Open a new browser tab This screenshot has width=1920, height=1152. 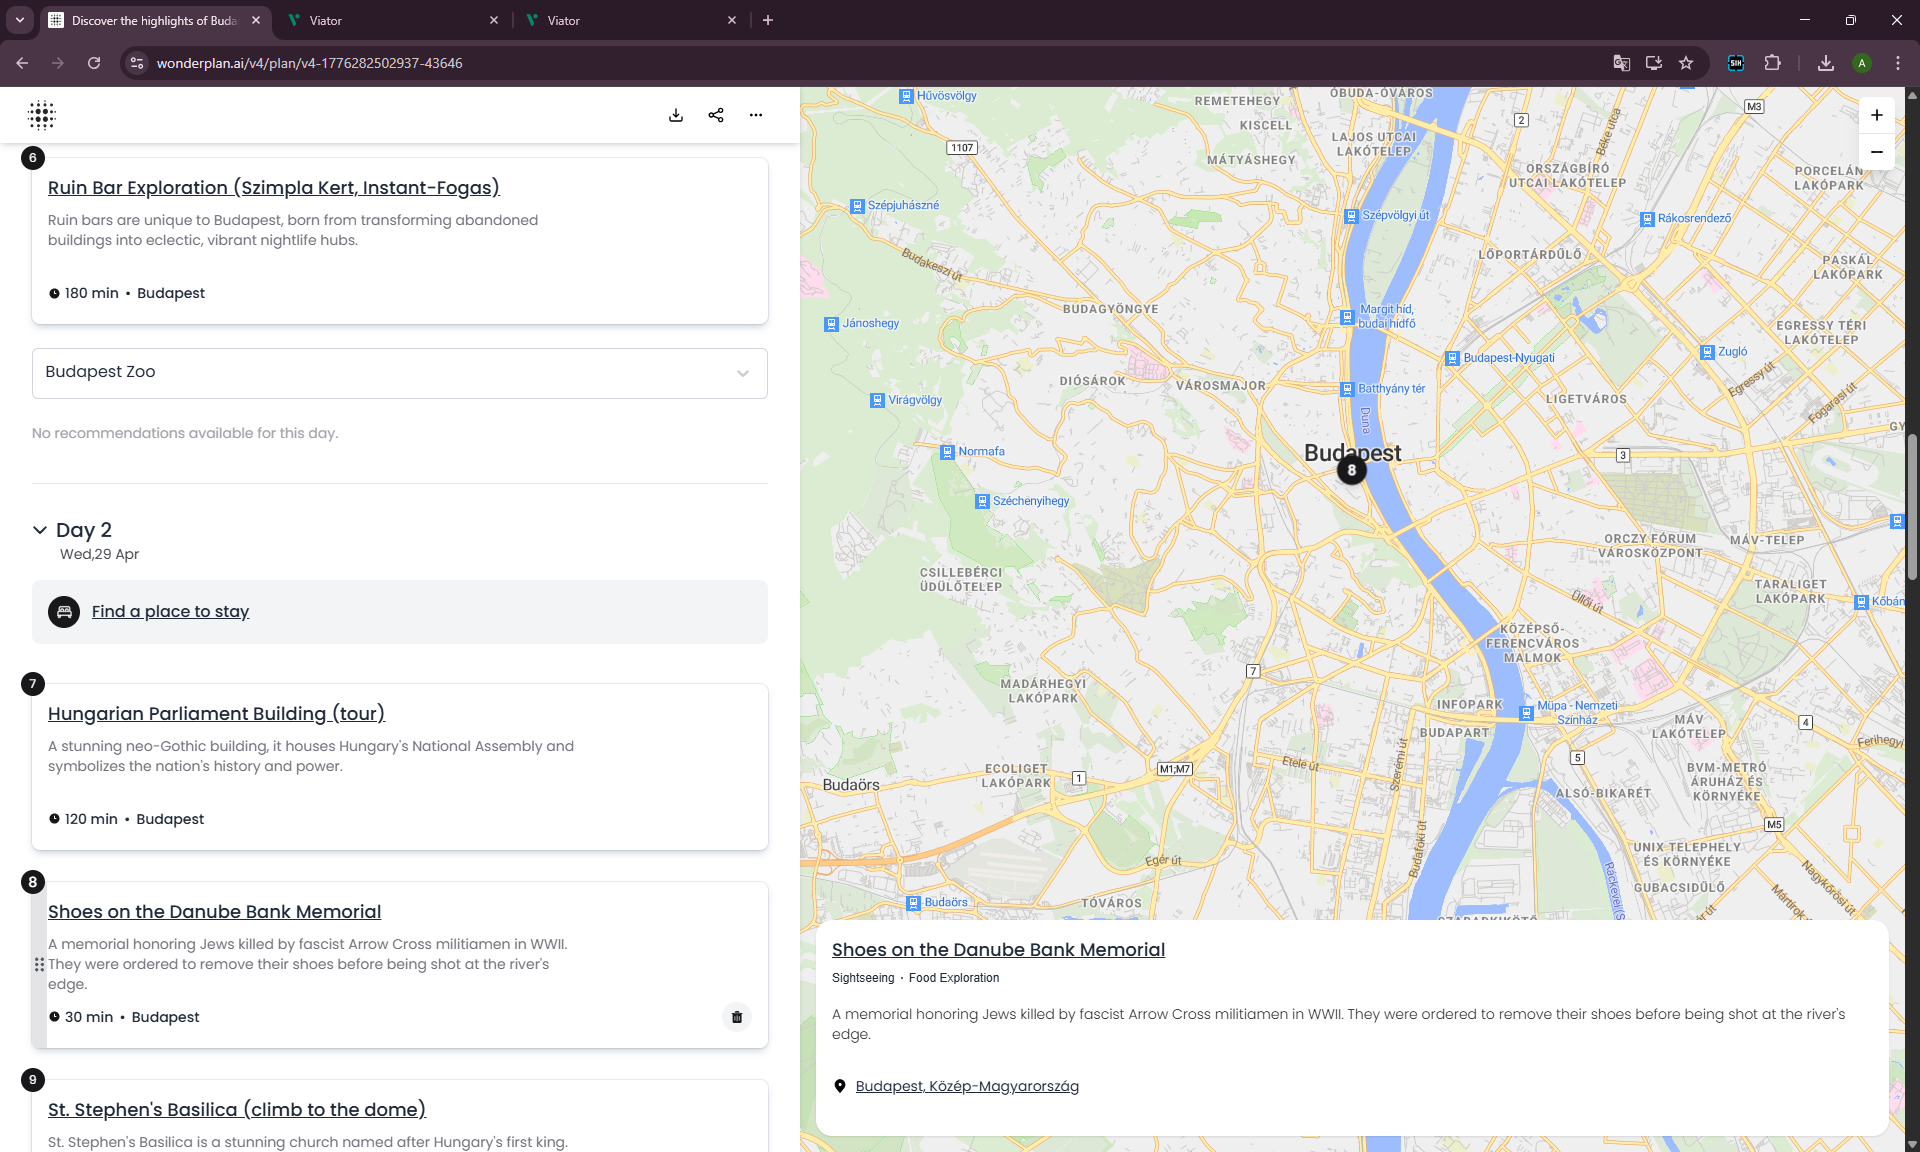768,20
